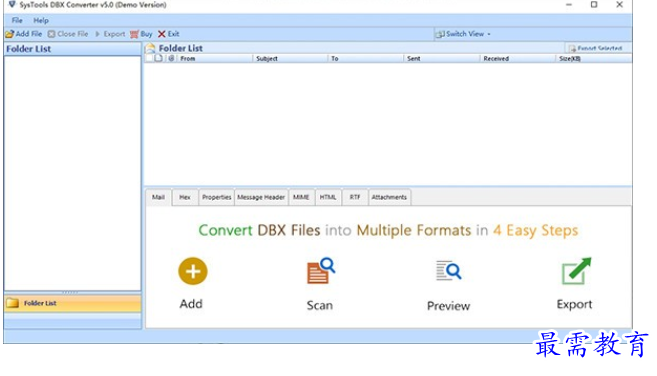The image size is (657, 376).
Task: Toggle the select-all checkbox in header
Action: click(149, 58)
